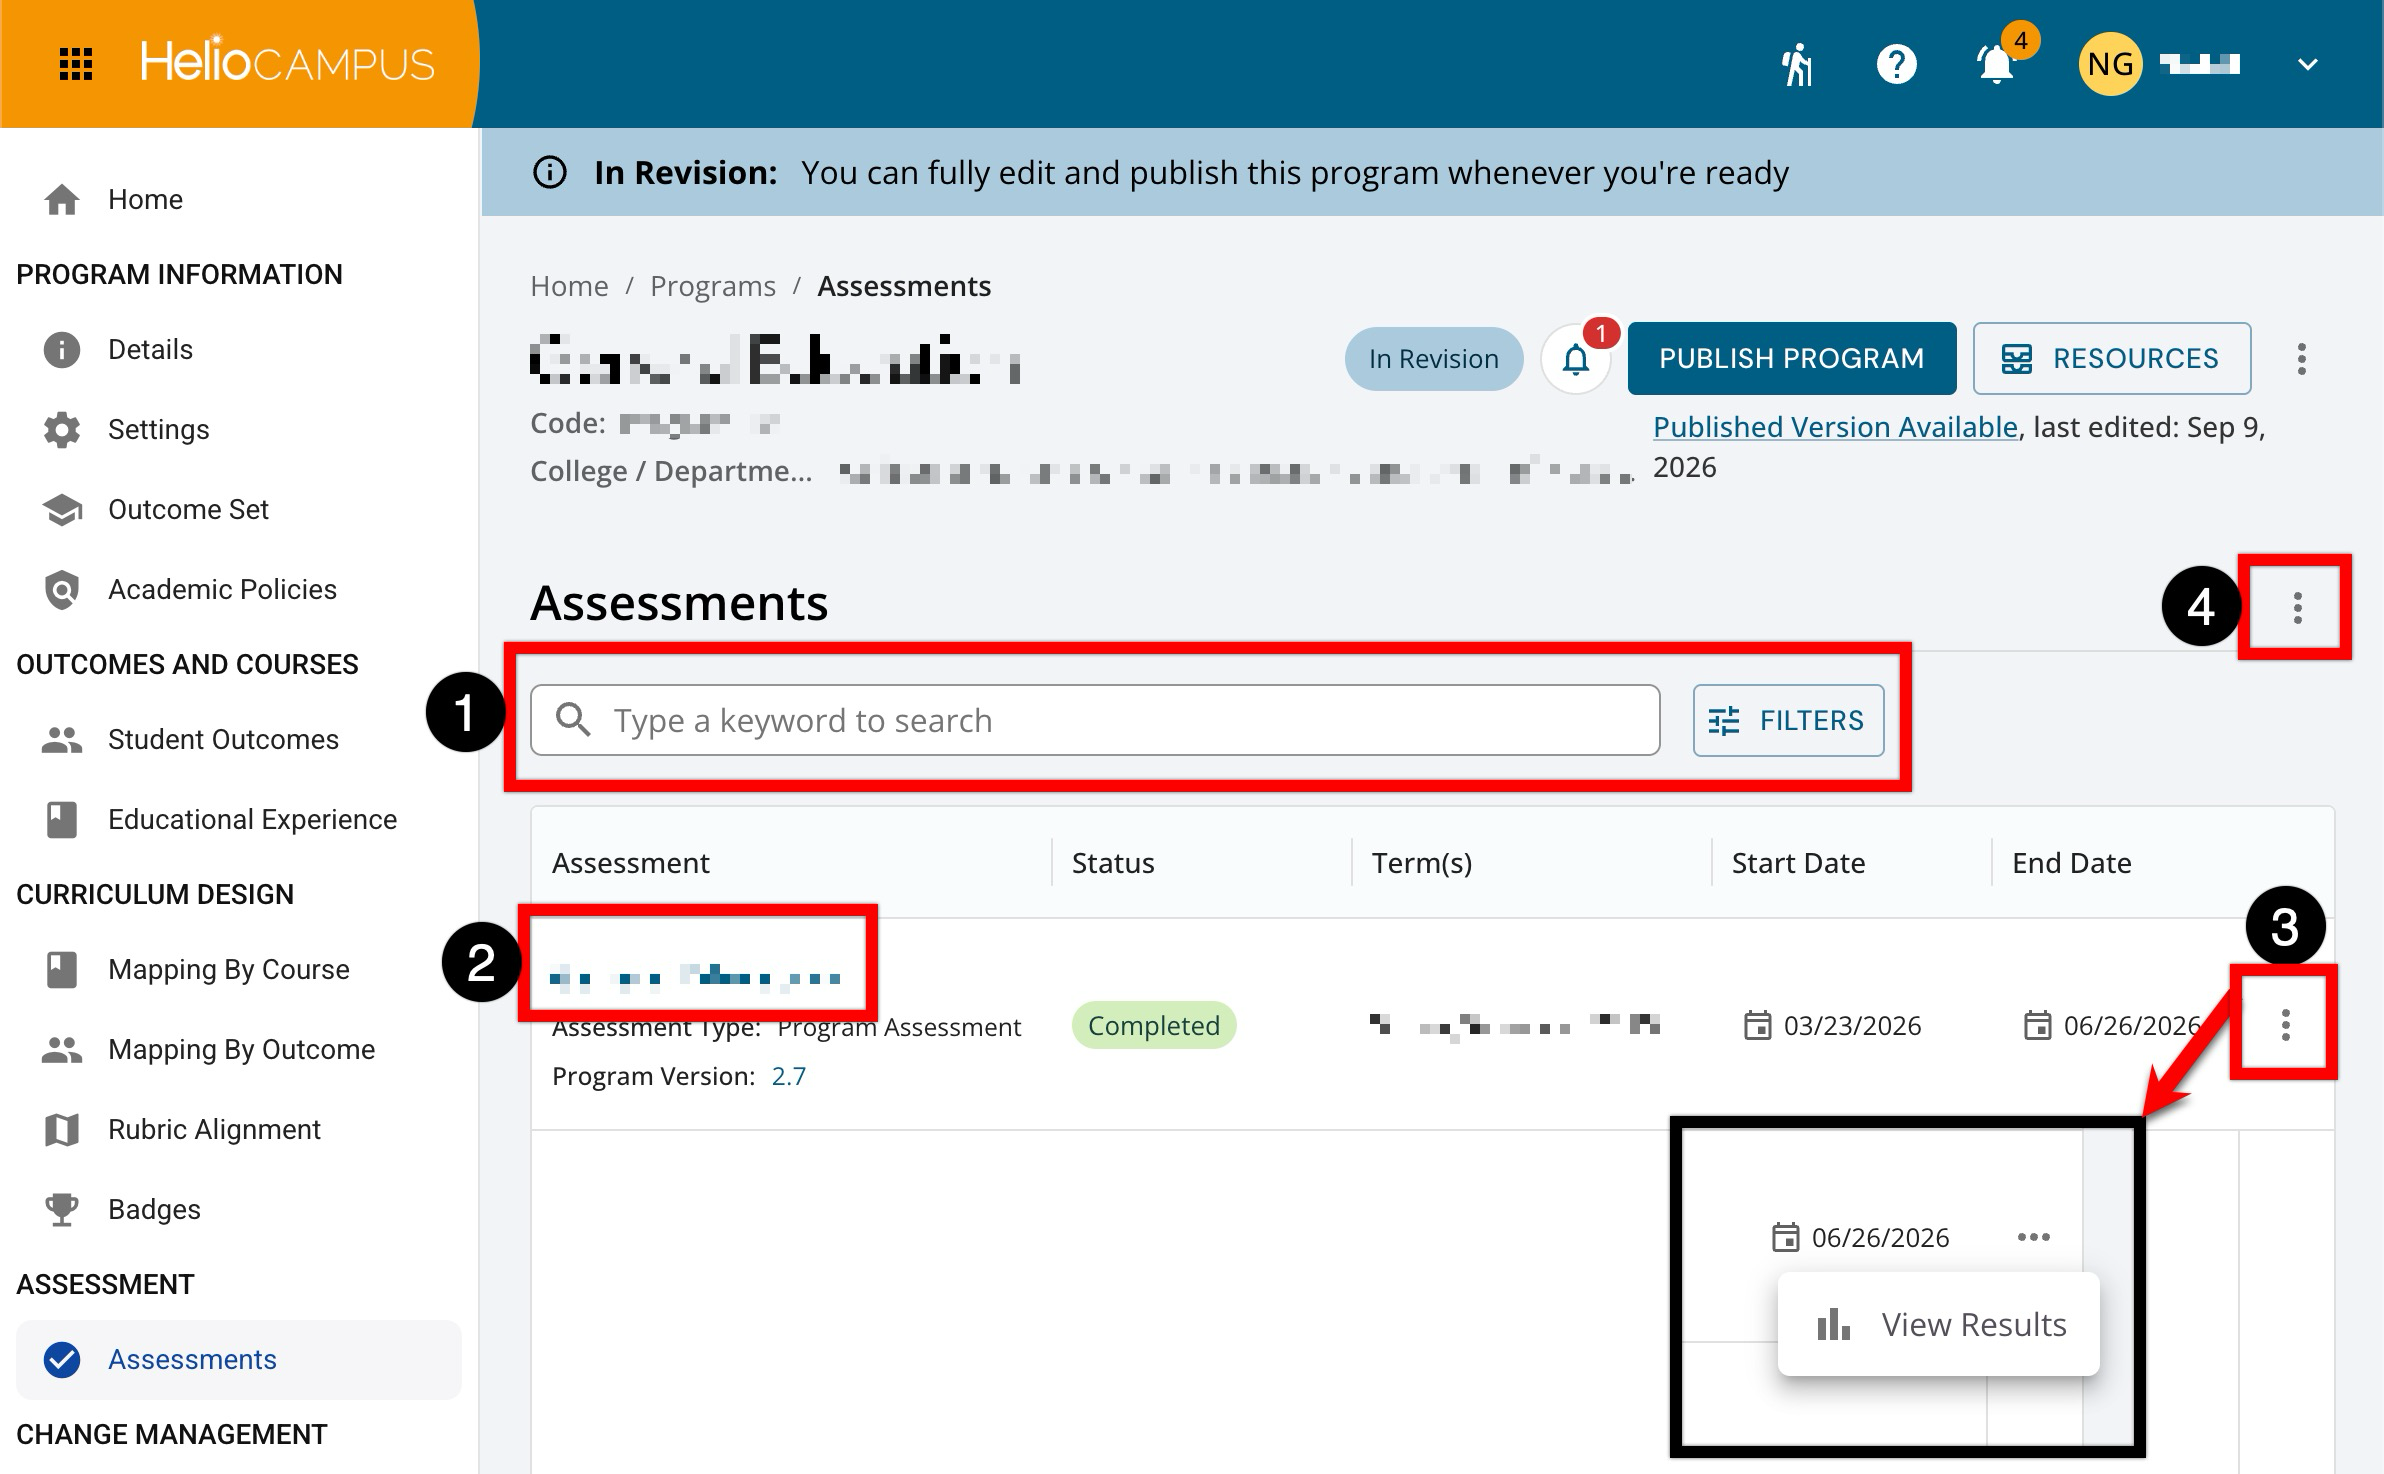Click the Status column header
The image size is (2384, 1474).
coord(1113,863)
